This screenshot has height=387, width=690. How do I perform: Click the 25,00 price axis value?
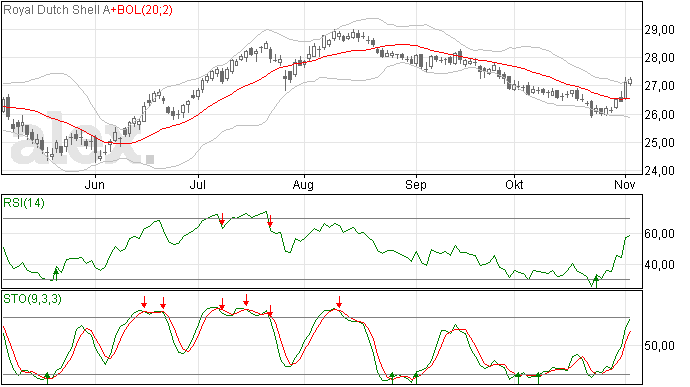(660, 143)
